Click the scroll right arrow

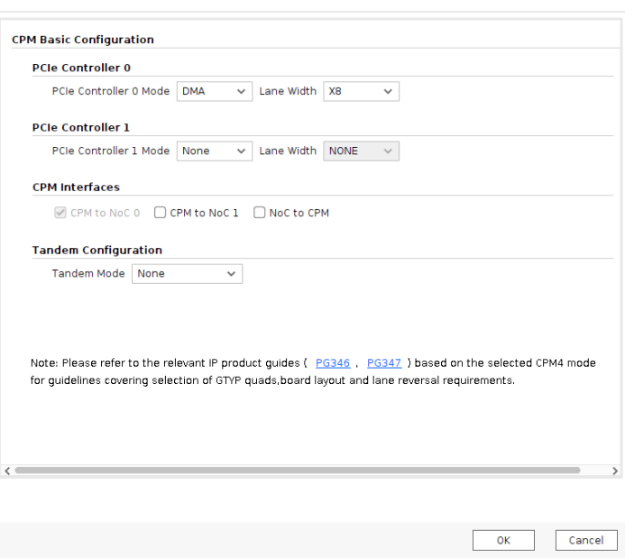point(614,470)
